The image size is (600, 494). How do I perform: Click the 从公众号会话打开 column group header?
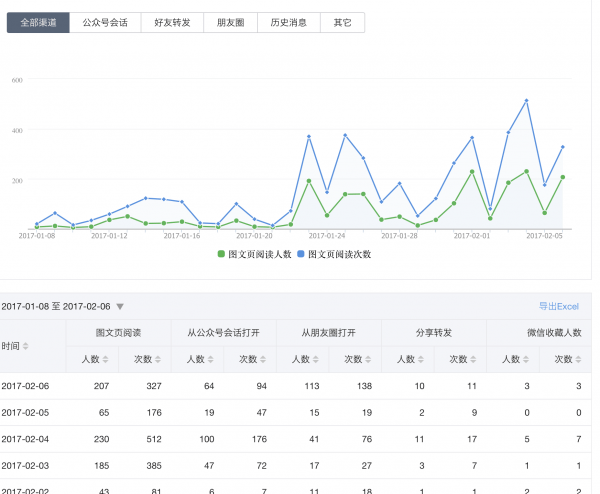click(223, 333)
